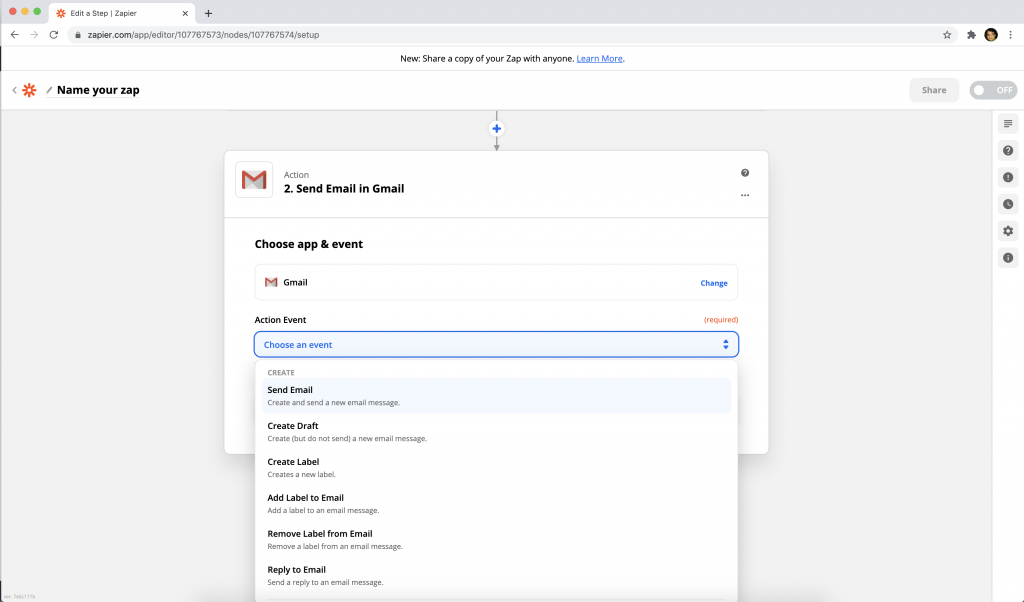Select the Create Label event
Screen dimensions: 1024x602
click(496, 467)
